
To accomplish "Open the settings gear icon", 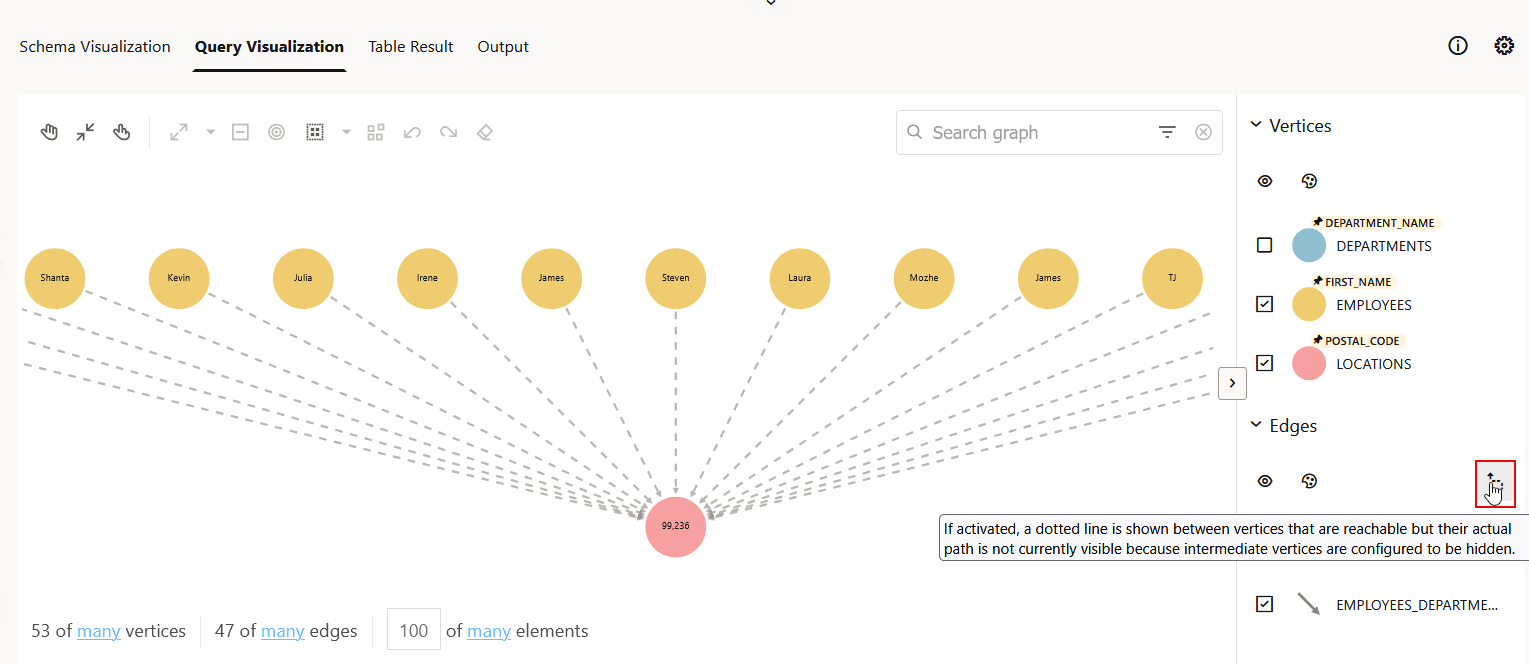I will [x=1504, y=45].
